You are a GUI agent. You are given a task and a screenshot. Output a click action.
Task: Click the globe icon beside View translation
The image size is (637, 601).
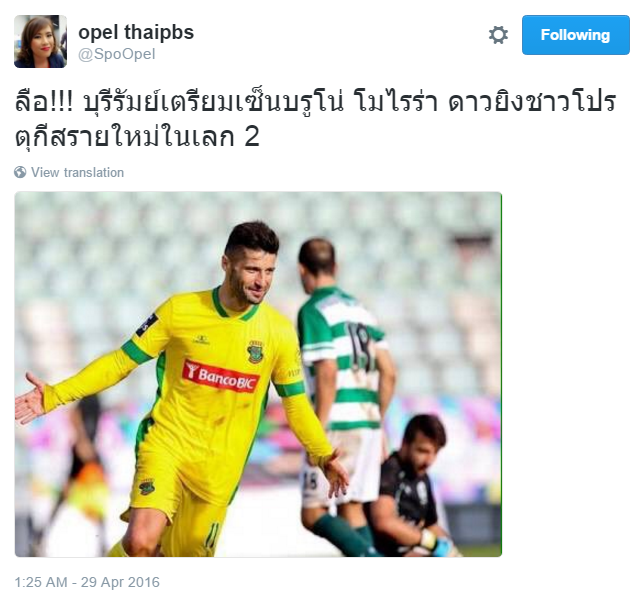(x=20, y=172)
